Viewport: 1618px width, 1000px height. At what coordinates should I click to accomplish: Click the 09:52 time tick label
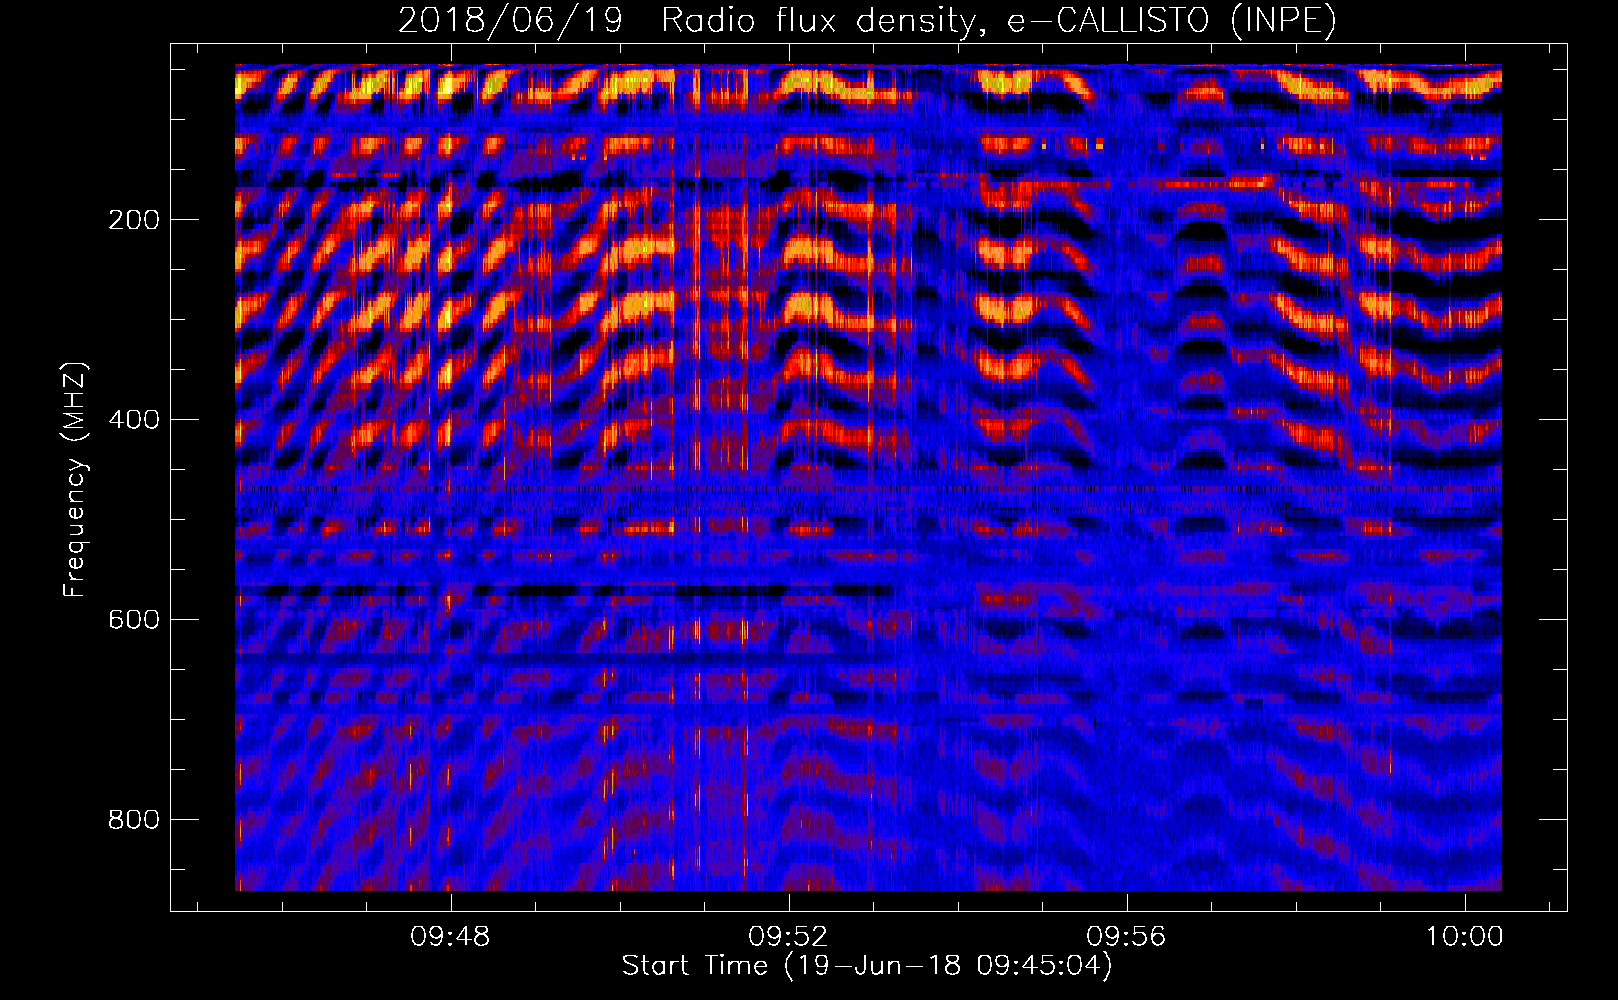tap(789, 937)
